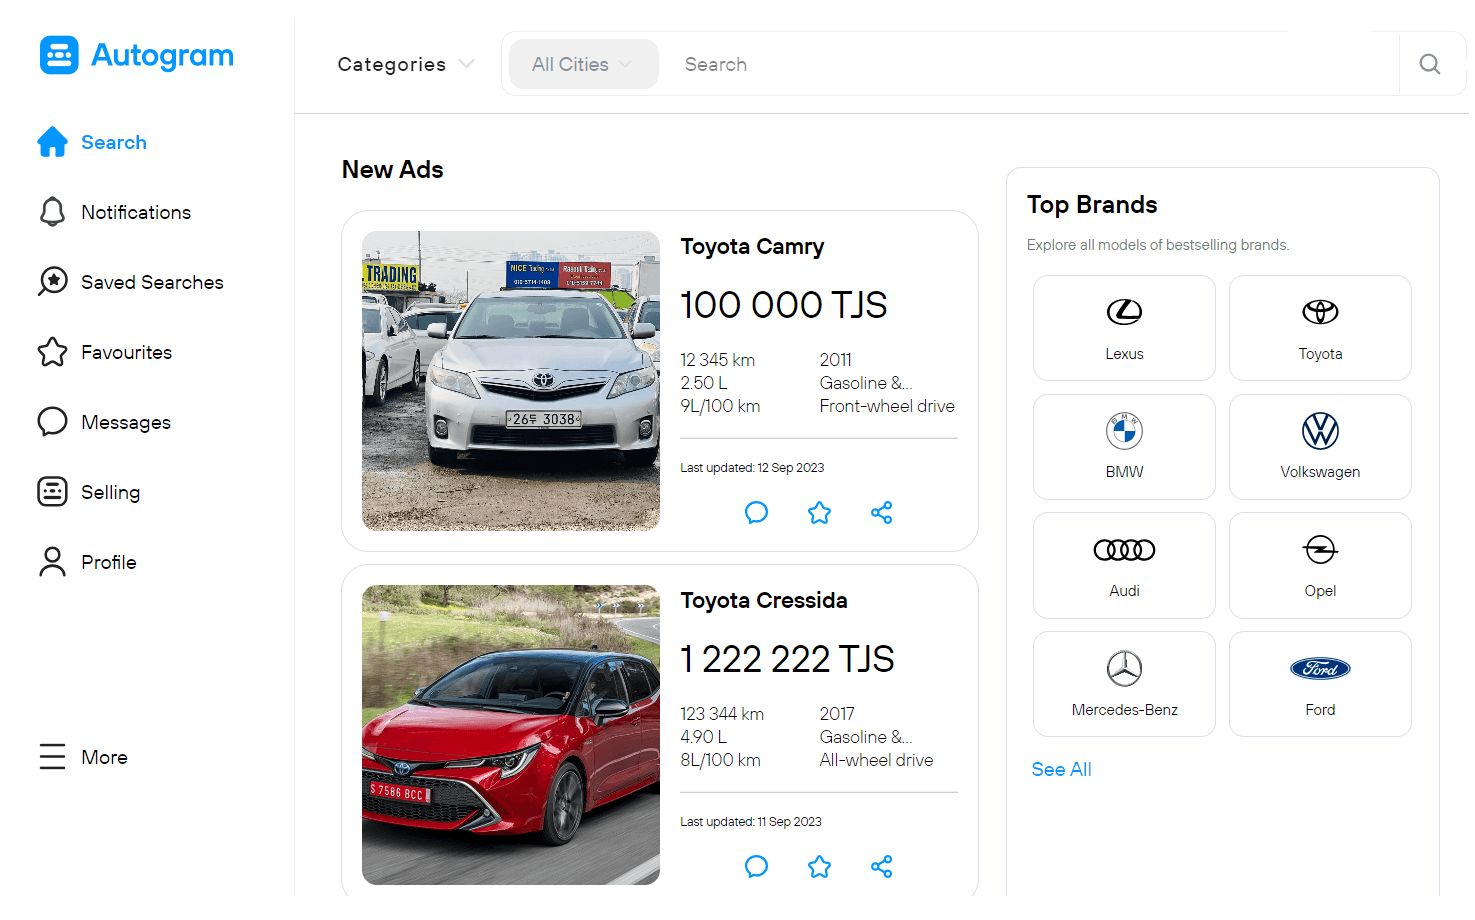Open the All Cities selector
1475x920 pixels.
(583, 63)
